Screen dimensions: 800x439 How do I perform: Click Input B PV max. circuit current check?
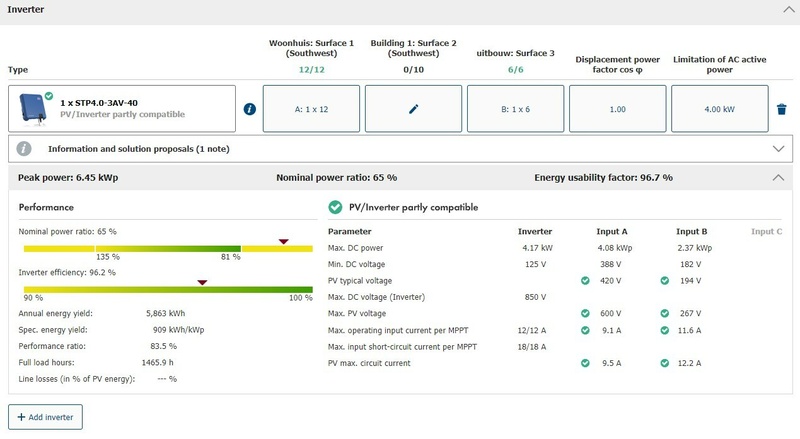pyautogui.click(x=663, y=363)
